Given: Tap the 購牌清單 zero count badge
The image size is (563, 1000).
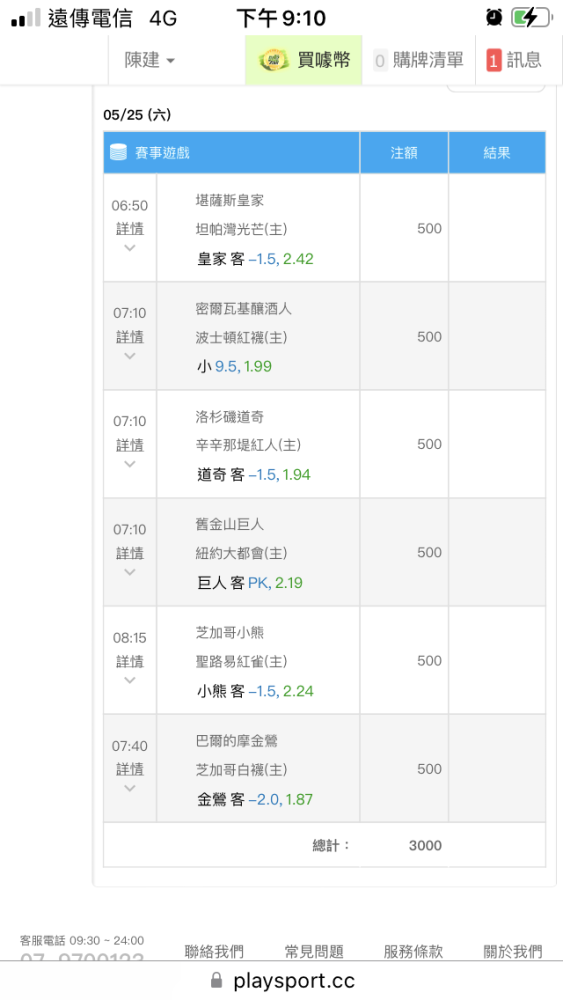Looking at the screenshot, I should (380, 61).
